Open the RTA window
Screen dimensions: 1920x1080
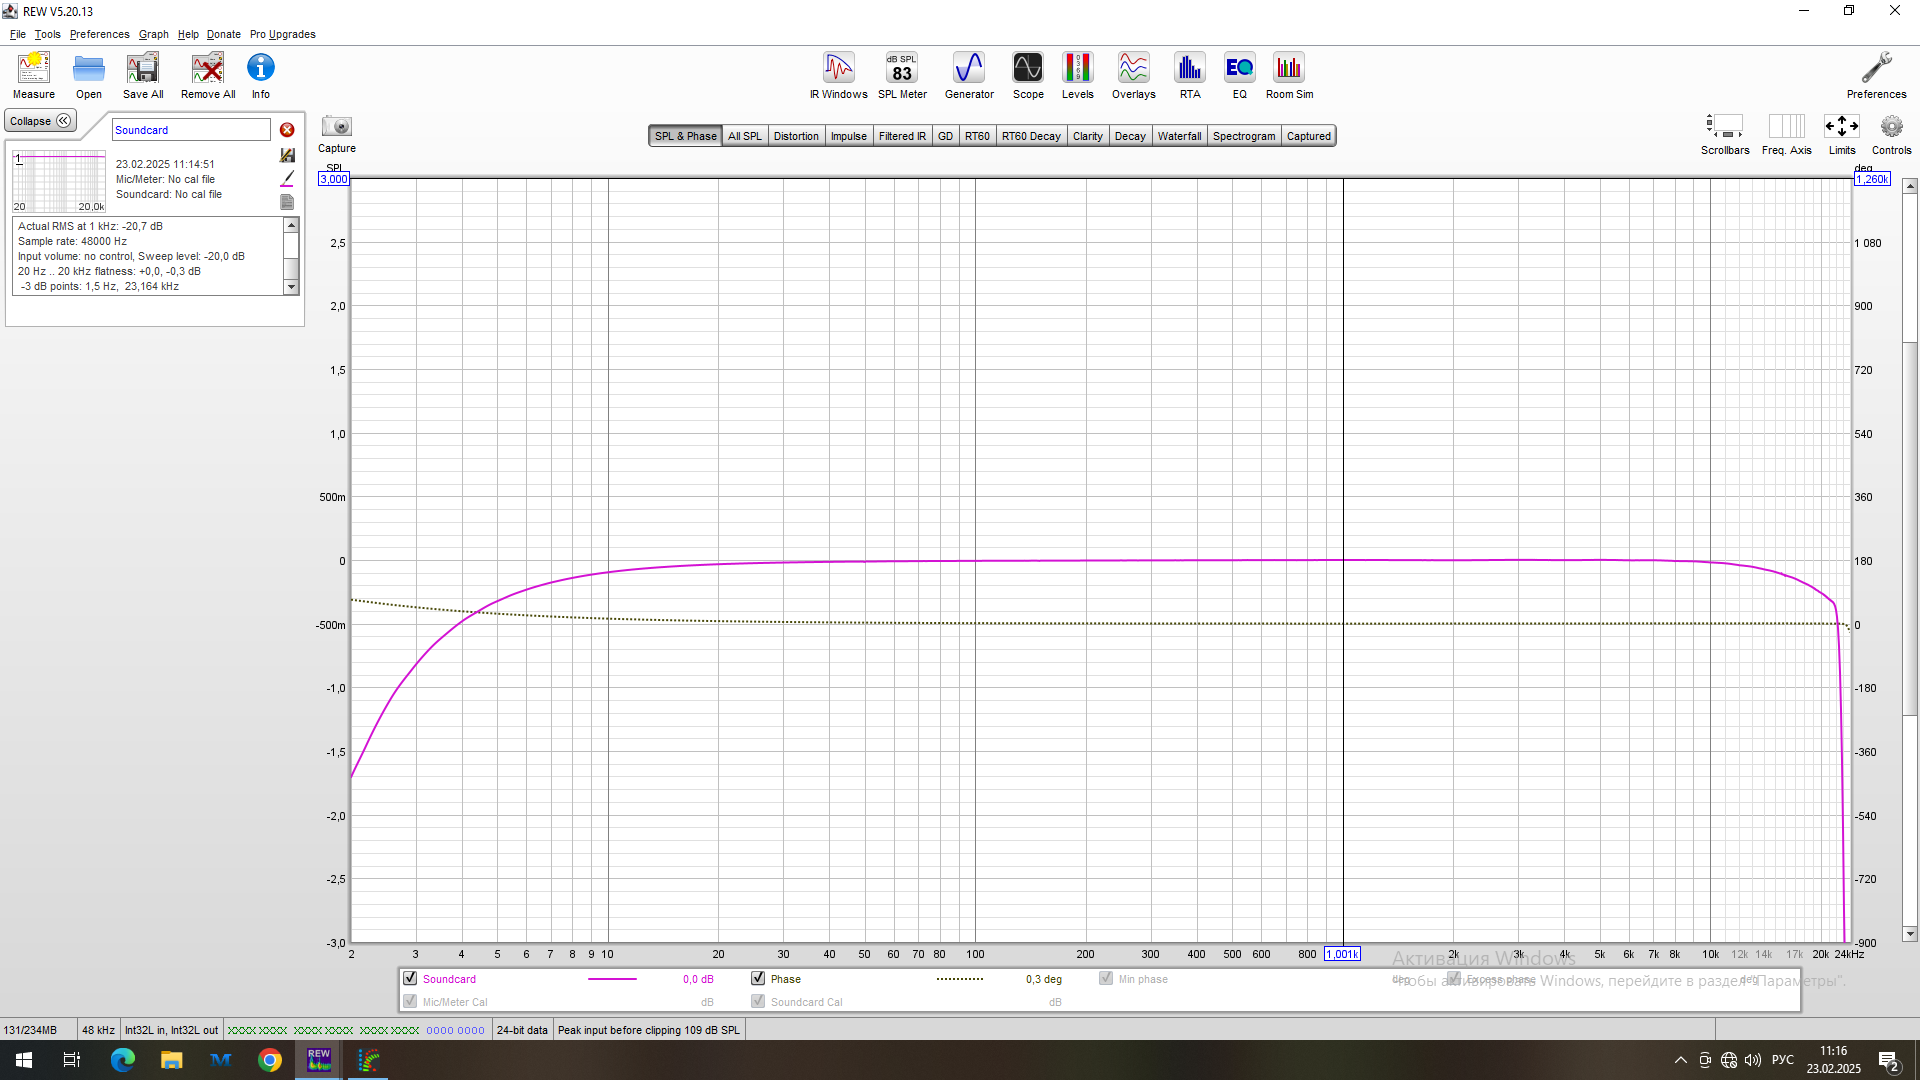point(1190,76)
